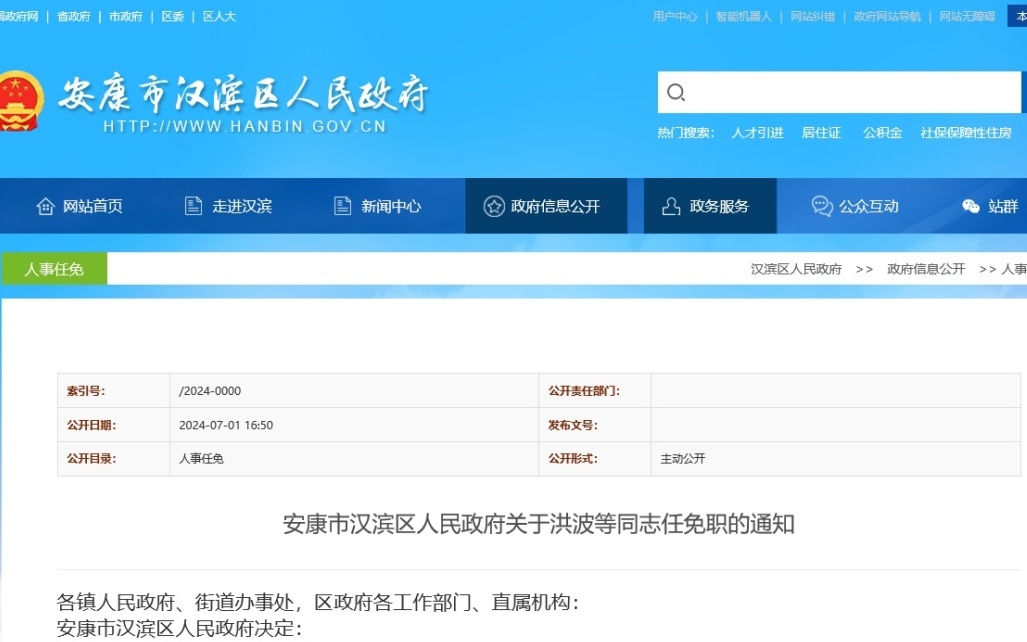Click the line 安康市汉滨区人民政府决定

179,628
